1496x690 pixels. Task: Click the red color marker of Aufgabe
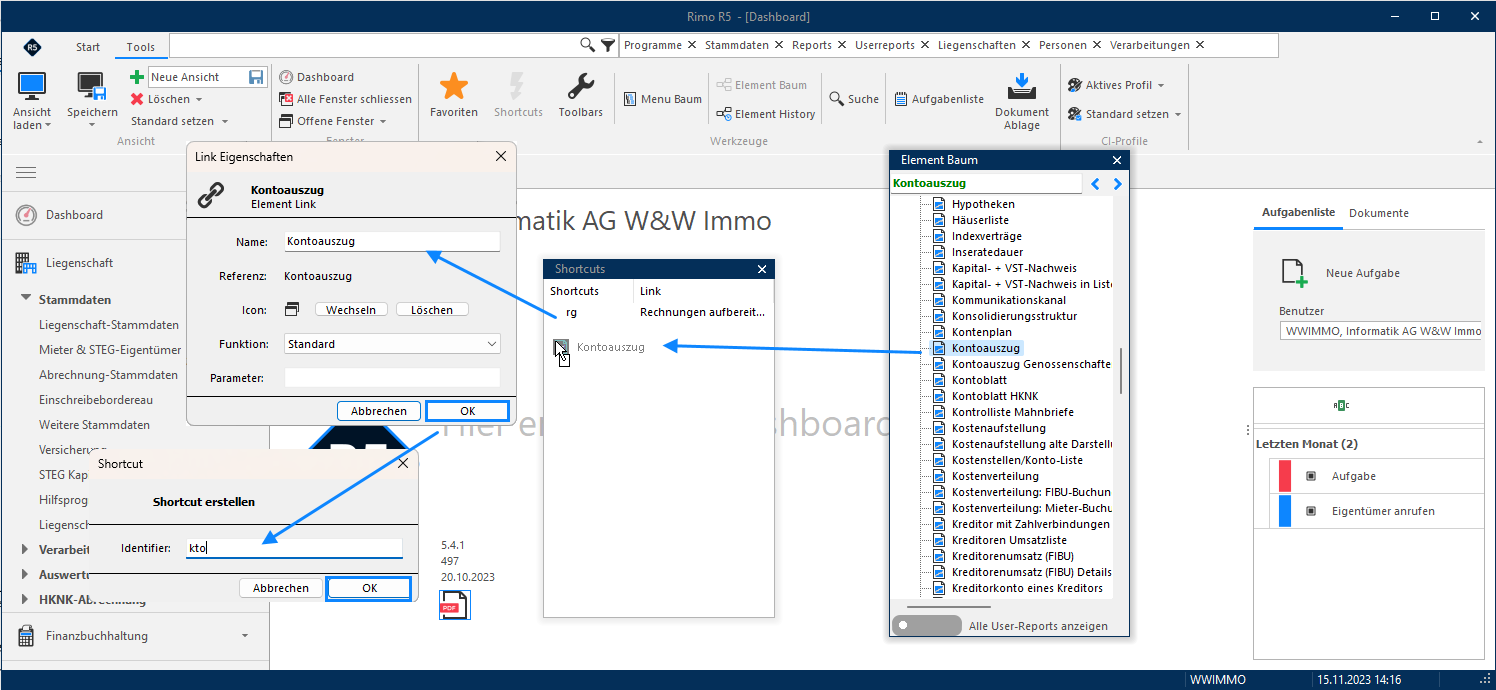1285,476
